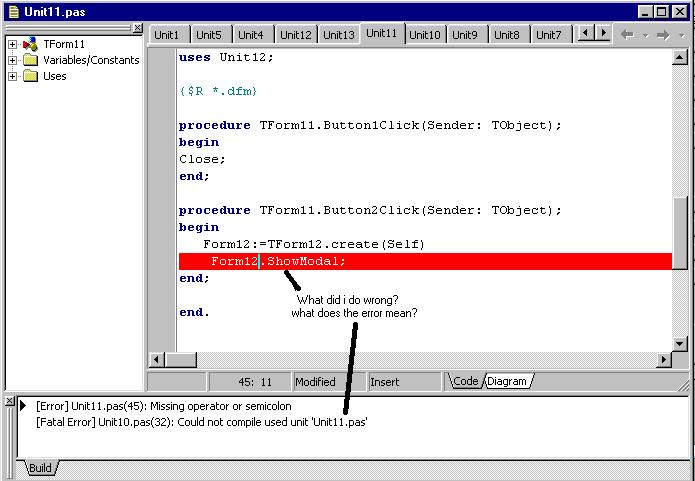Click the back navigation arrow
695x481 pixels.
[x=627, y=34]
